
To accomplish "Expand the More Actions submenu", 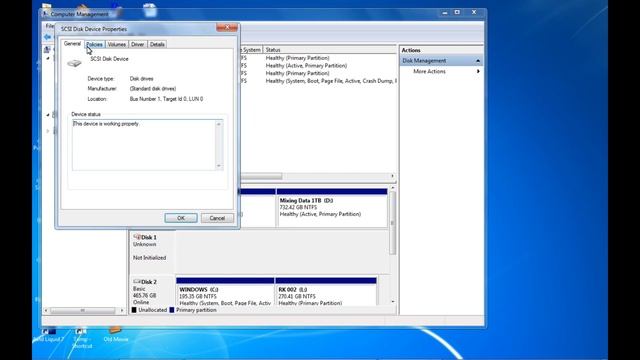I will point(478,71).
